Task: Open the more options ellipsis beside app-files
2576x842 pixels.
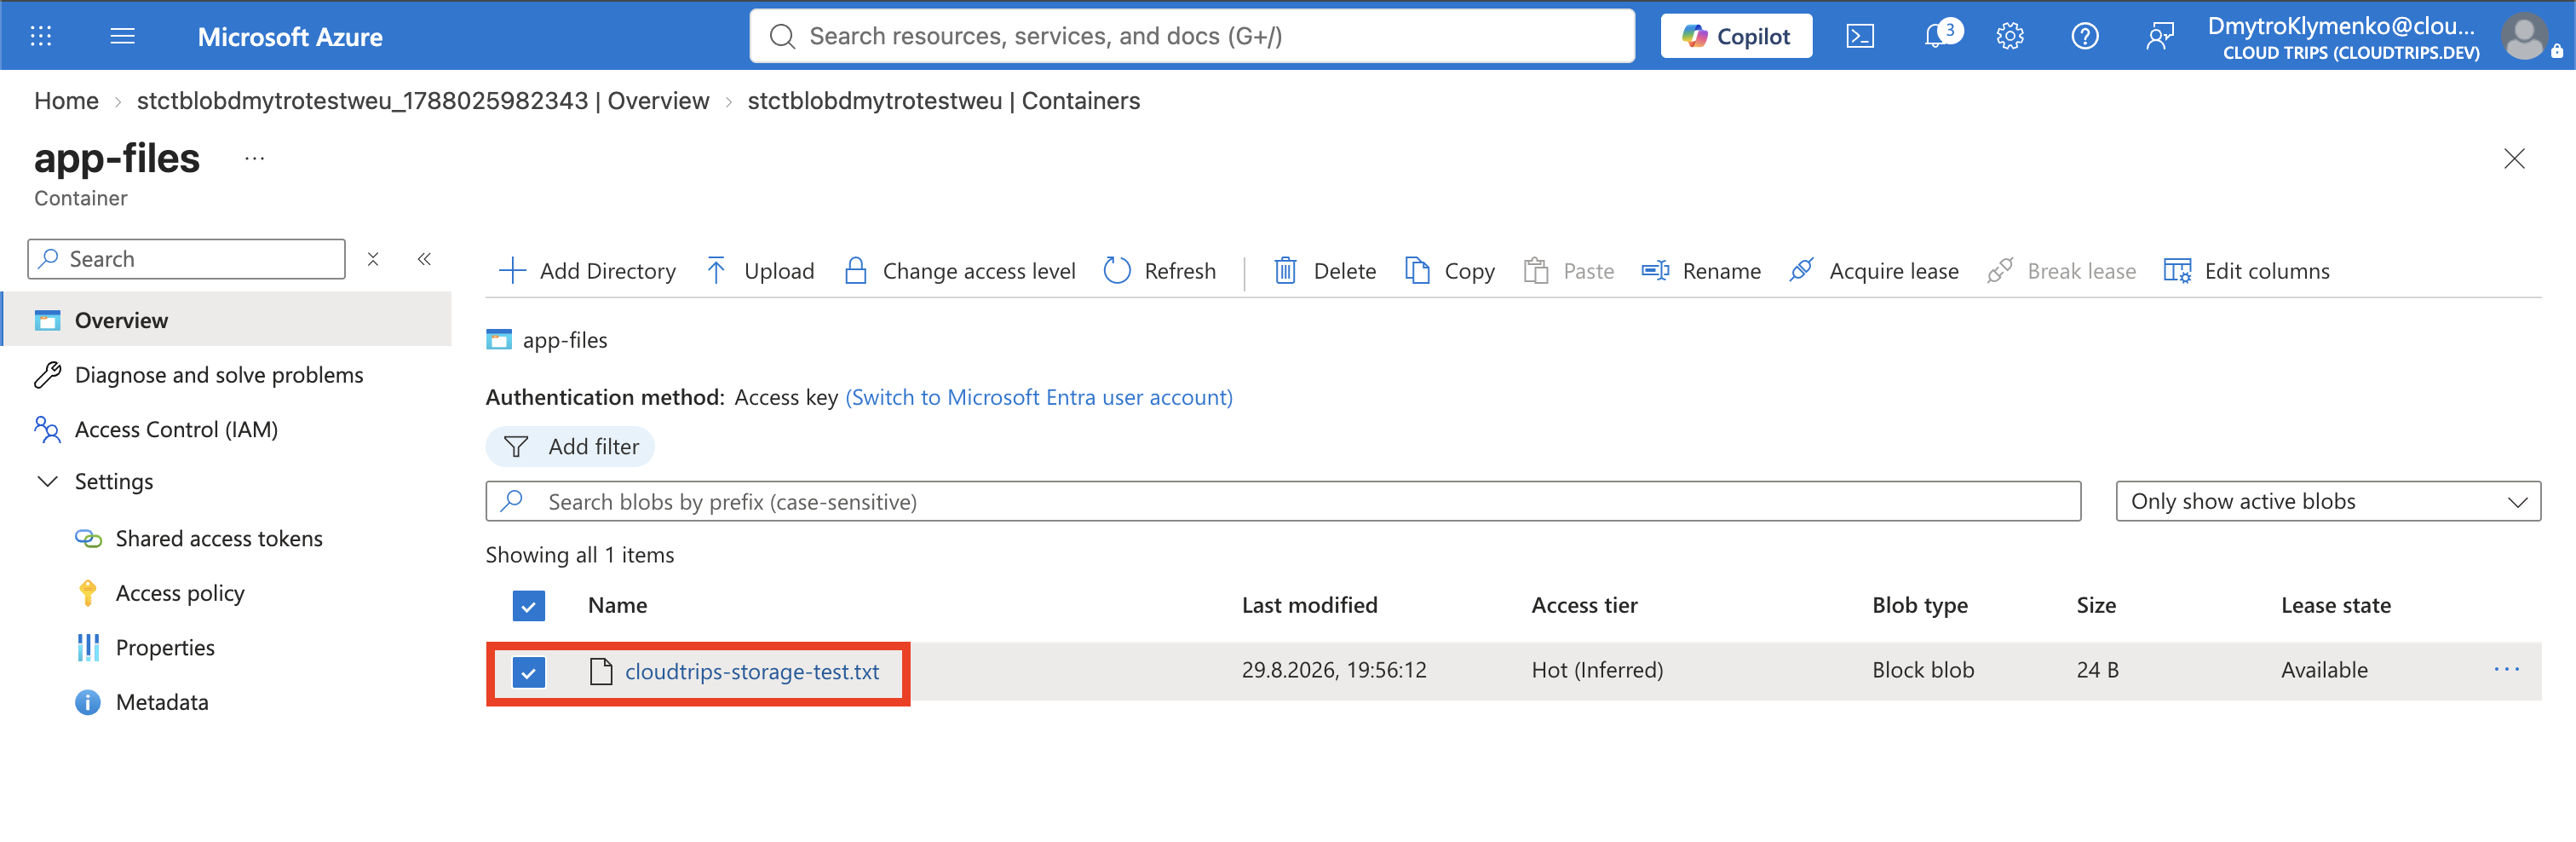Action: (x=255, y=158)
